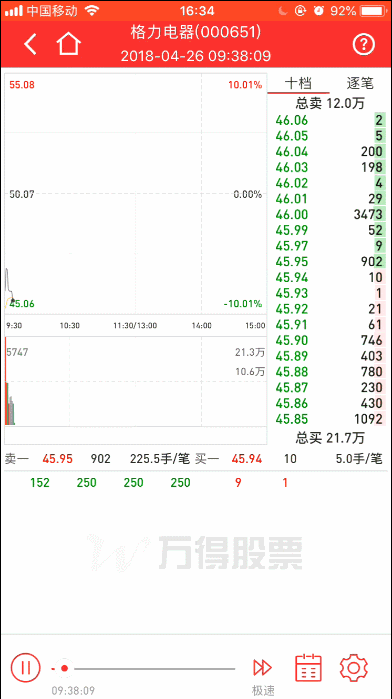The height and width of the screenshot is (699, 392).
Task: Click the volume bar chart
Action: point(136,382)
